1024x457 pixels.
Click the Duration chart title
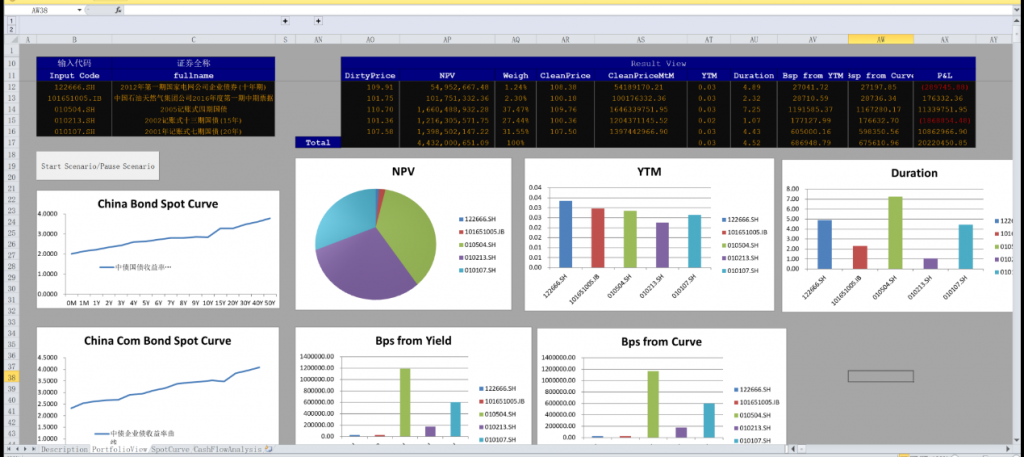pyautogui.click(x=914, y=173)
